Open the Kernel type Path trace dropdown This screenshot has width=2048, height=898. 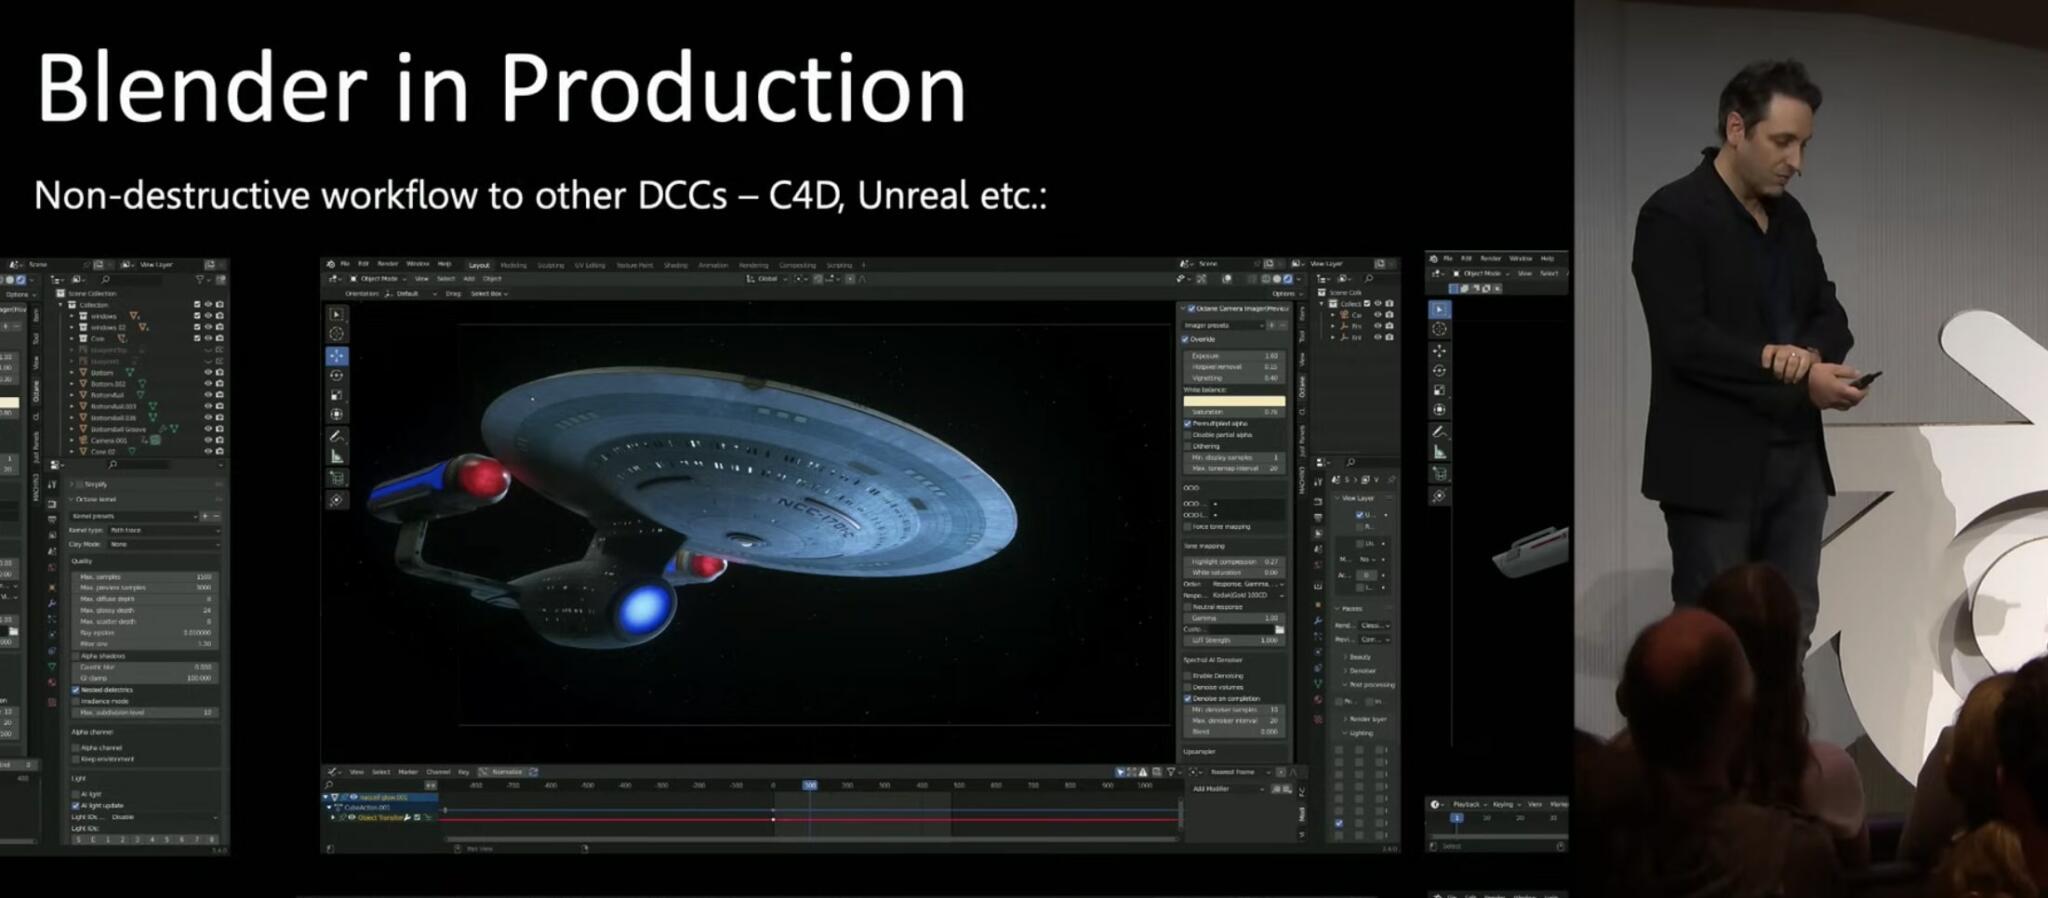162,530
